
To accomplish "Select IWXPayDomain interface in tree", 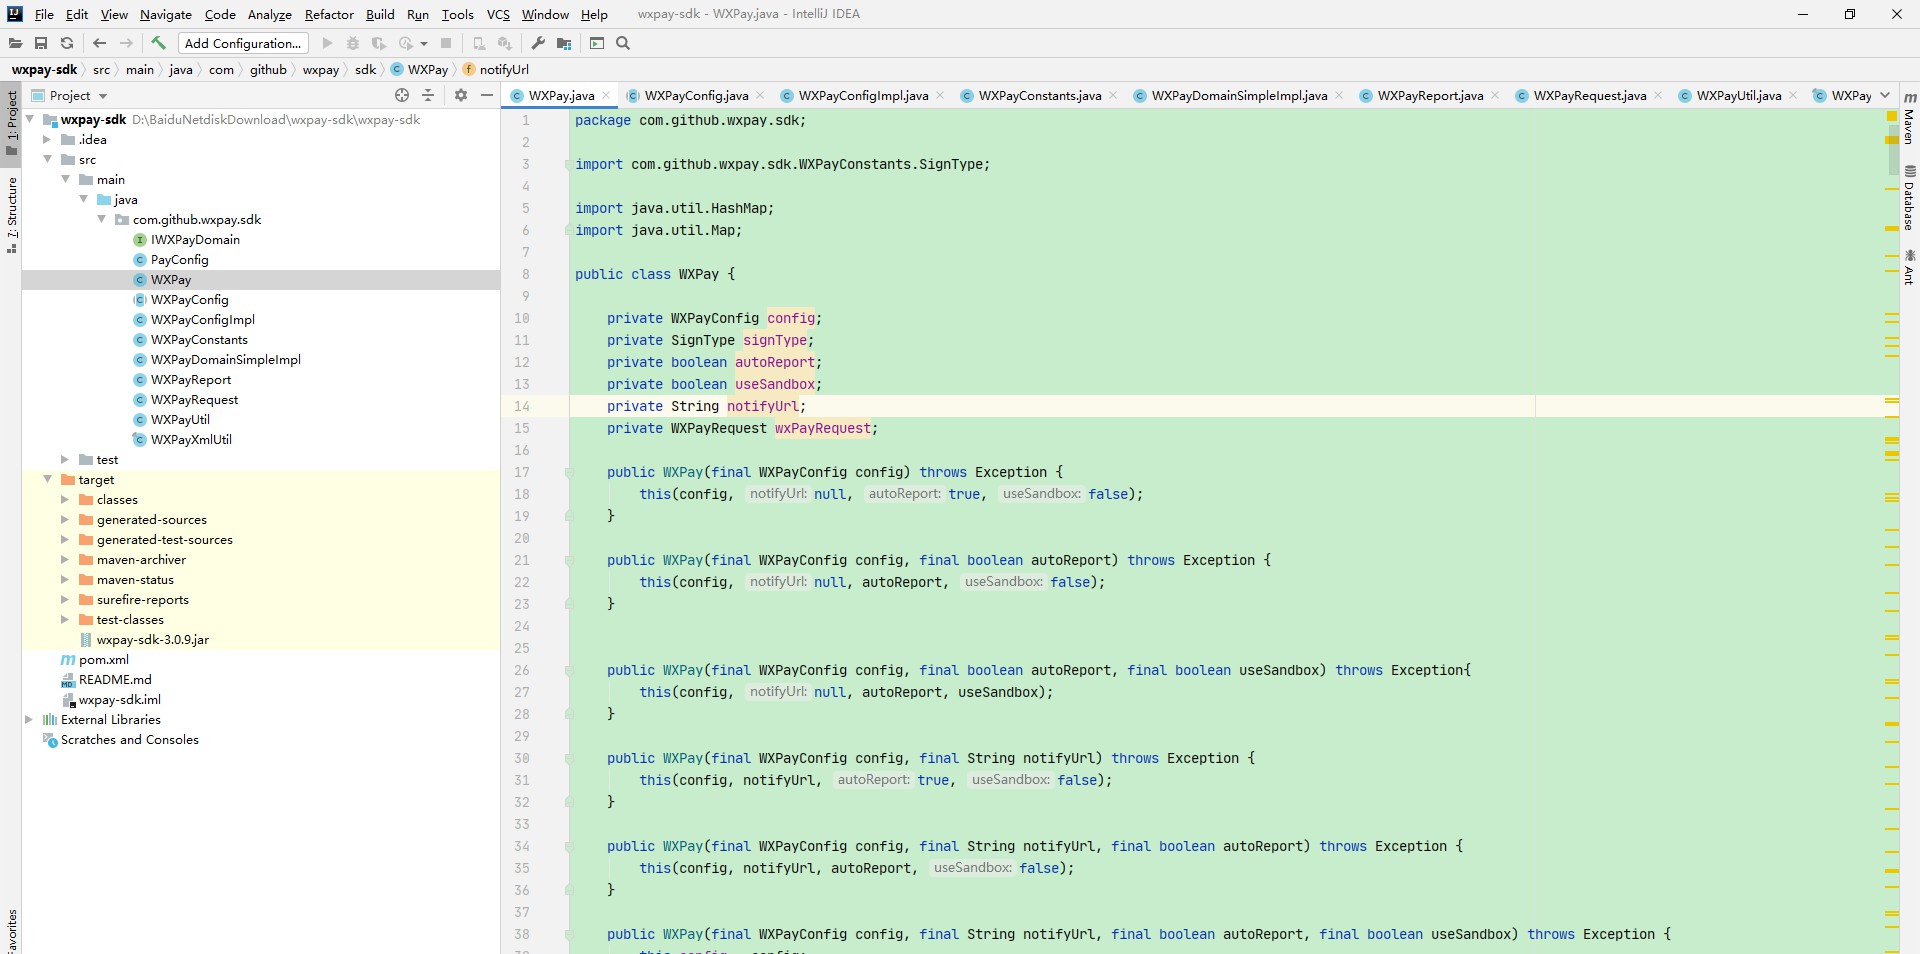I will (194, 239).
